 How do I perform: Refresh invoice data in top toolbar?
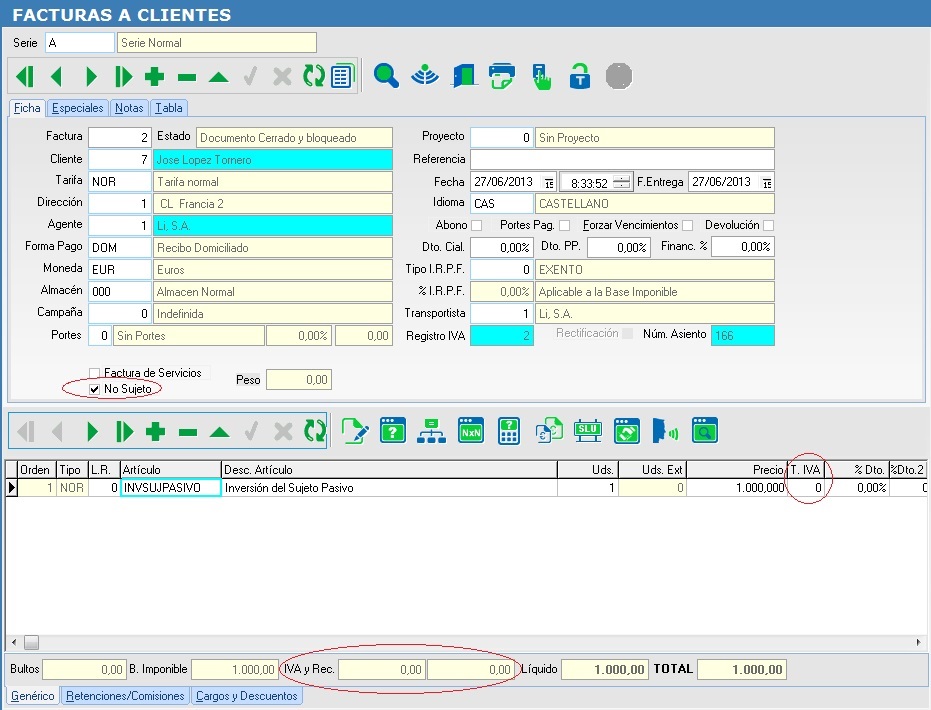pos(314,76)
